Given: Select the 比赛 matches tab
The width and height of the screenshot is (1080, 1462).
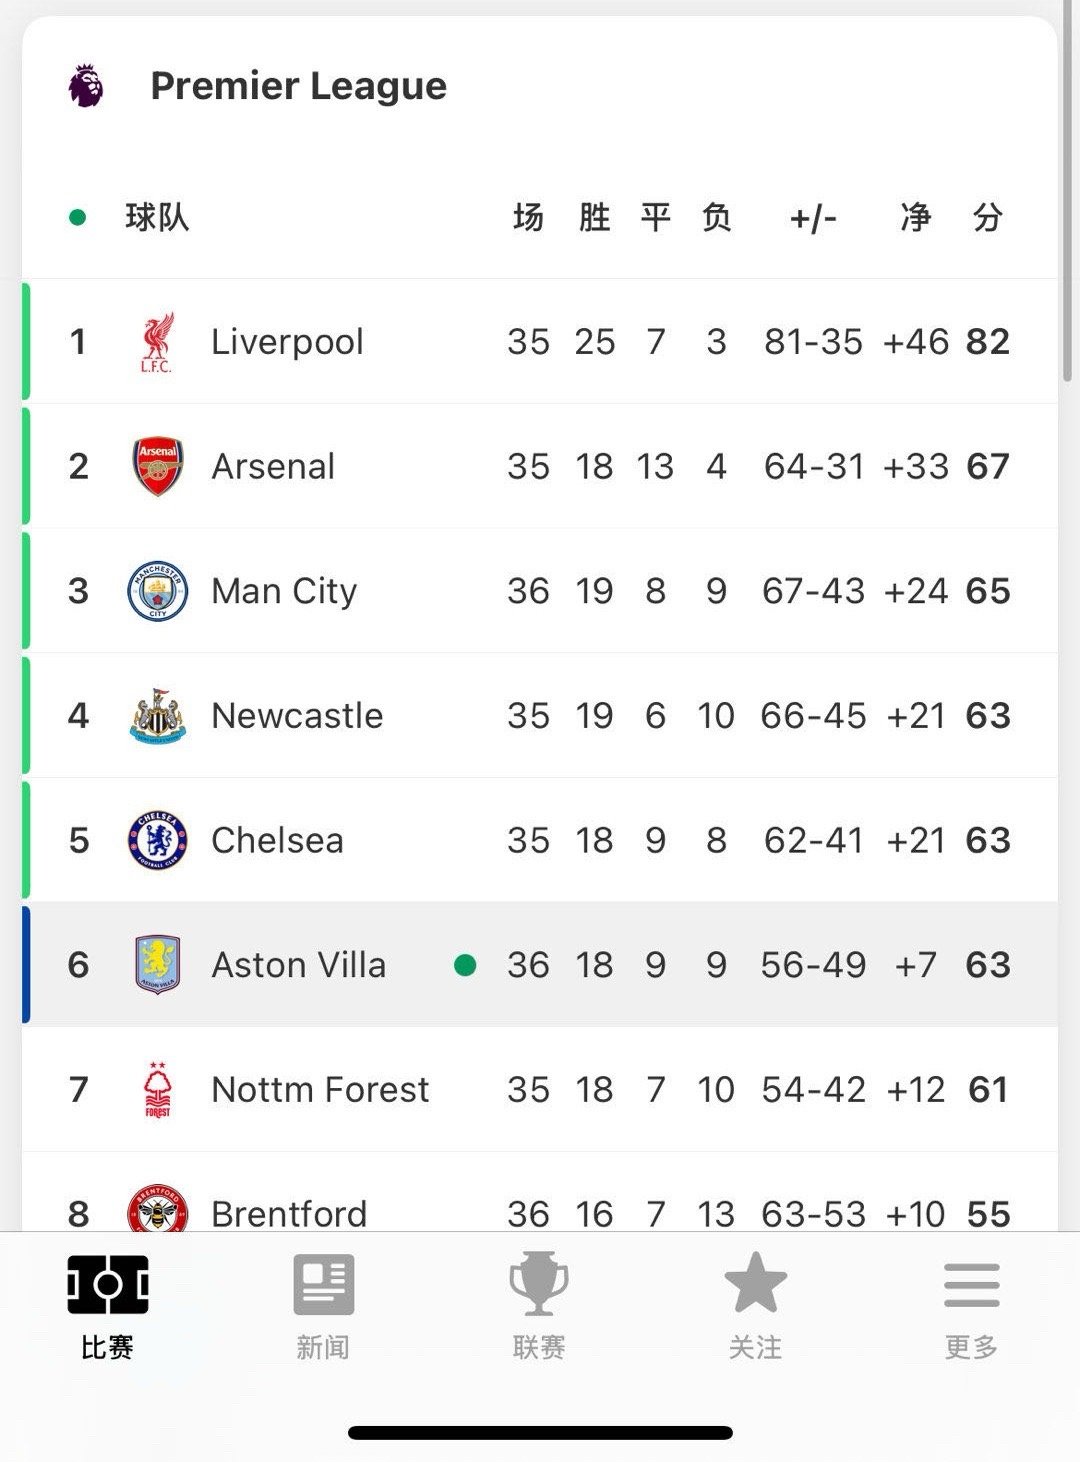Looking at the screenshot, I should pyautogui.click(x=107, y=1307).
